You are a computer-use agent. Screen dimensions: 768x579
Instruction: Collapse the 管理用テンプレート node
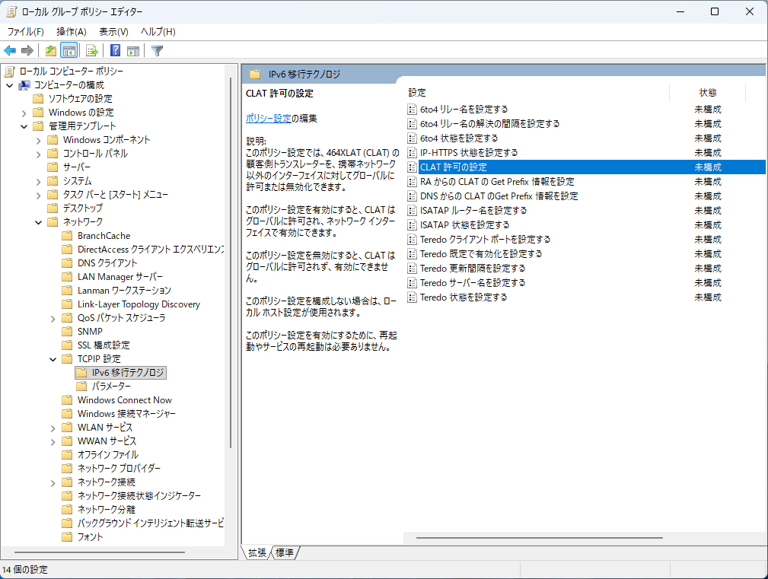[x=24, y=126]
